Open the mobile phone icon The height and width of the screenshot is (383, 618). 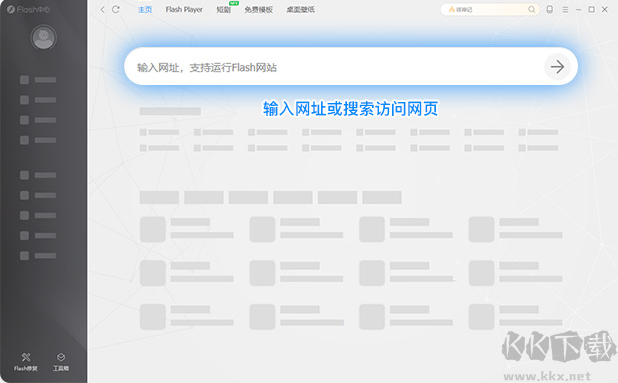pyautogui.click(x=550, y=9)
